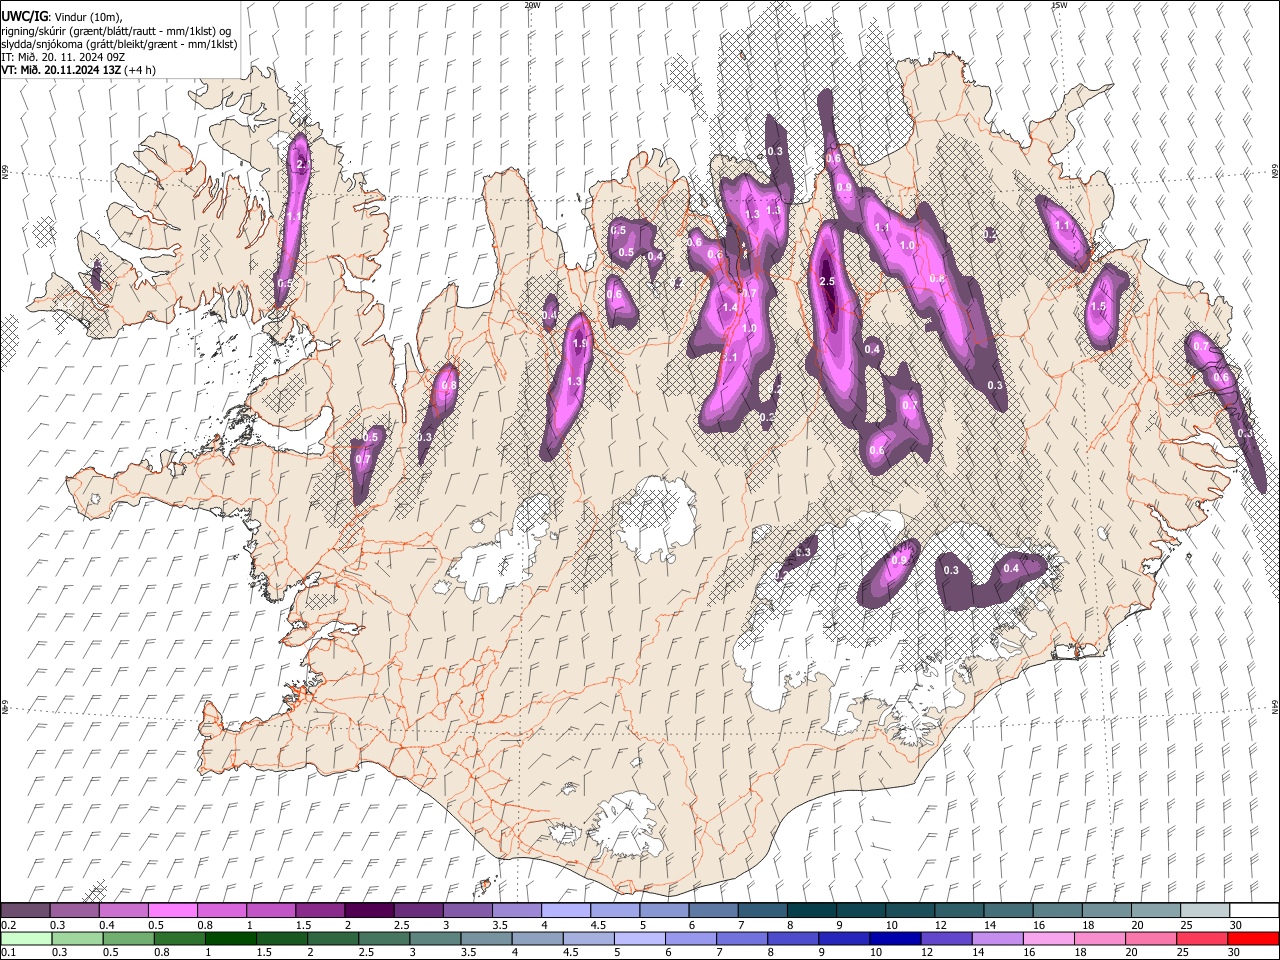Click the '30' label on bottom color scale
The image size is (1280, 960).
1236,953
